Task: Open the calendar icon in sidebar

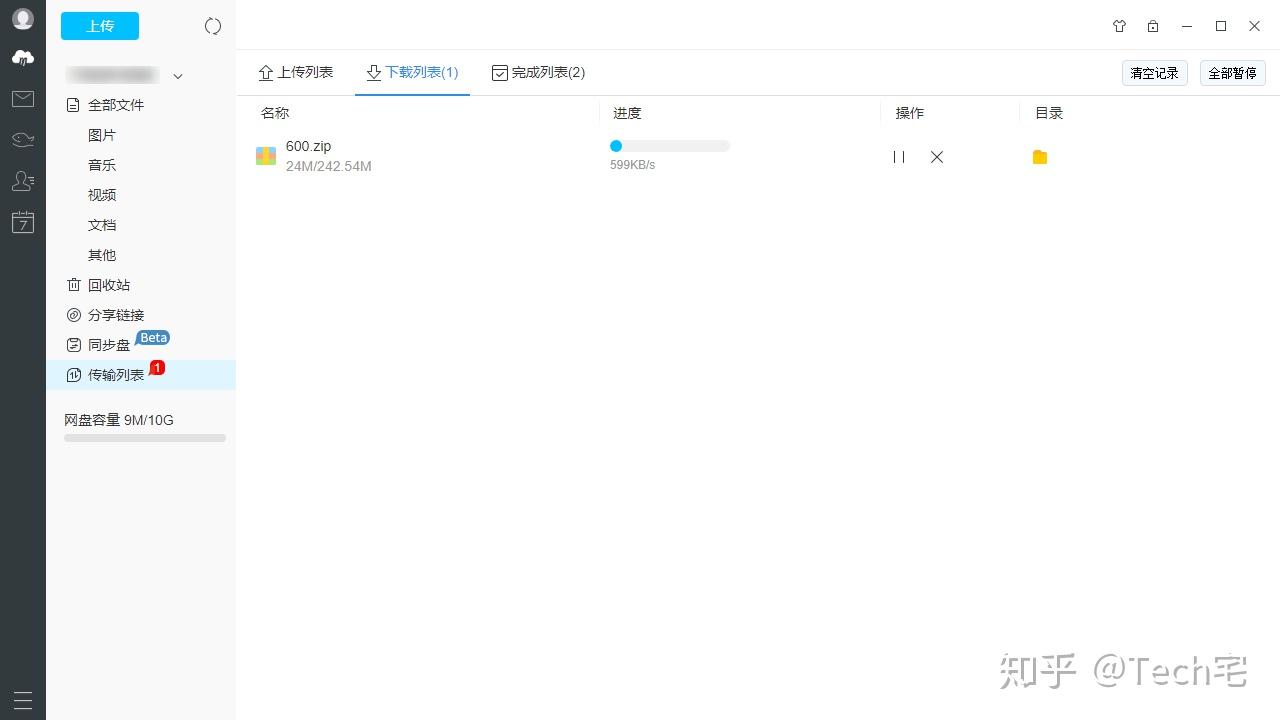Action: (22, 222)
